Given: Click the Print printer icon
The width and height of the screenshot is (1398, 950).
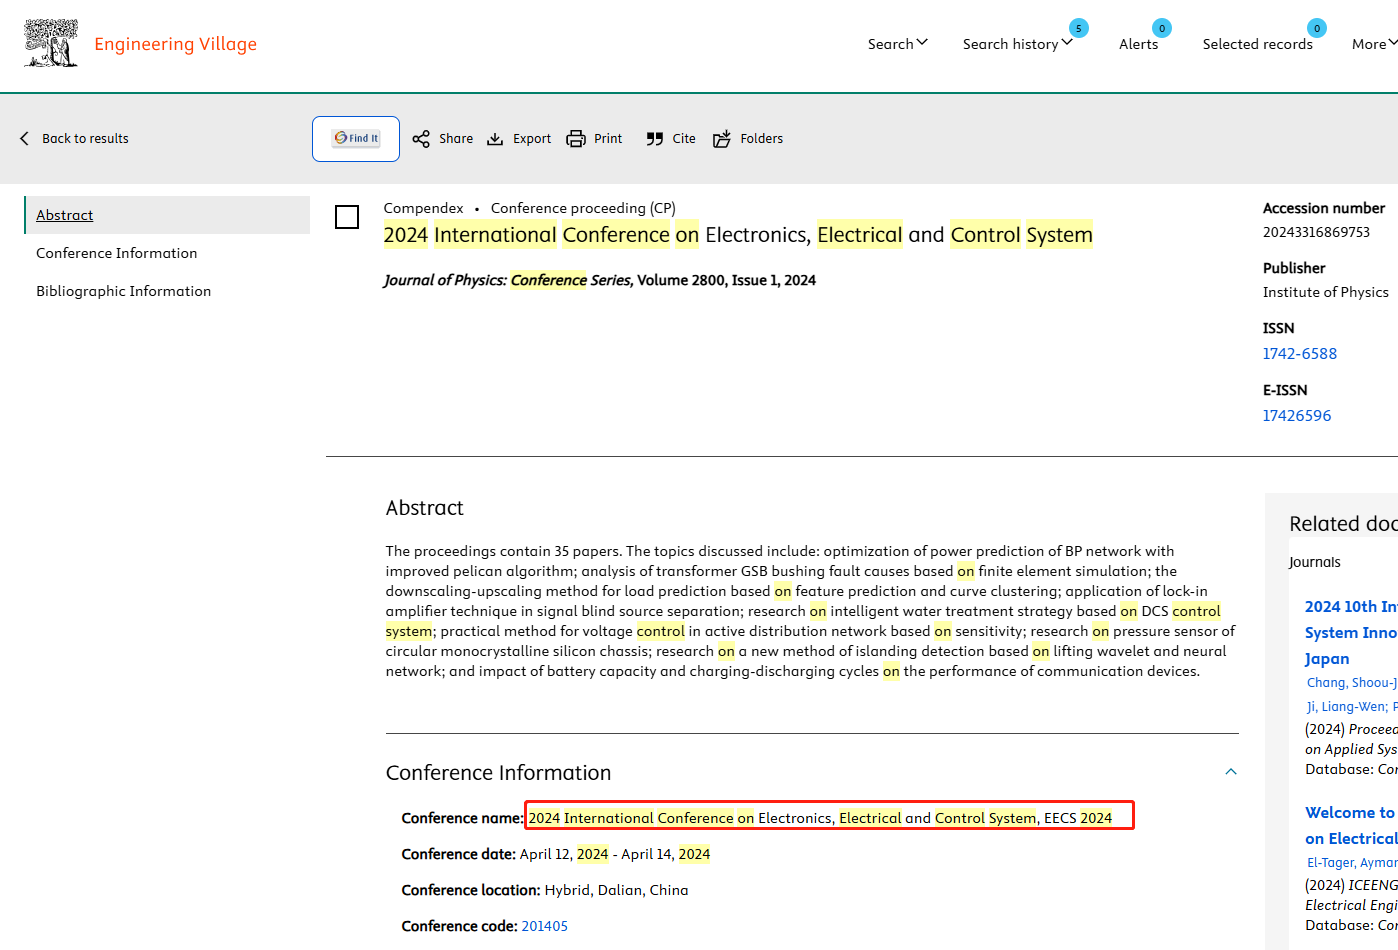Looking at the screenshot, I should (576, 139).
